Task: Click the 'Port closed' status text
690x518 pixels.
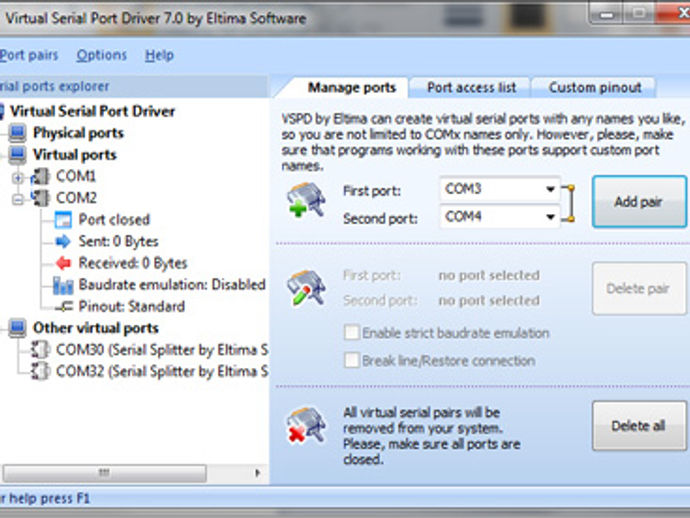Action: [x=114, y=220]
